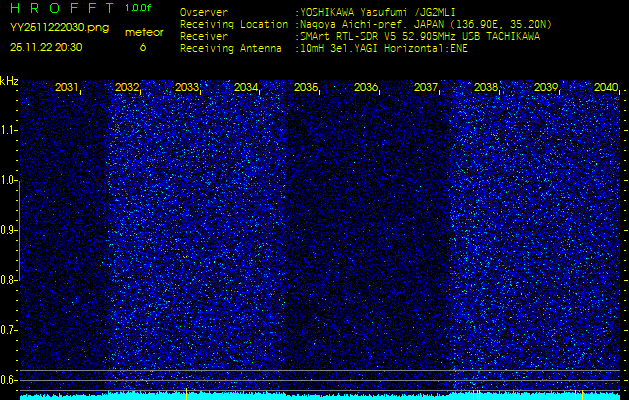Screen dimensions: 629x400
Task: Select observer name YOSHIKAWA Yasufumi /JG2MLI
Action: [377, 12]
